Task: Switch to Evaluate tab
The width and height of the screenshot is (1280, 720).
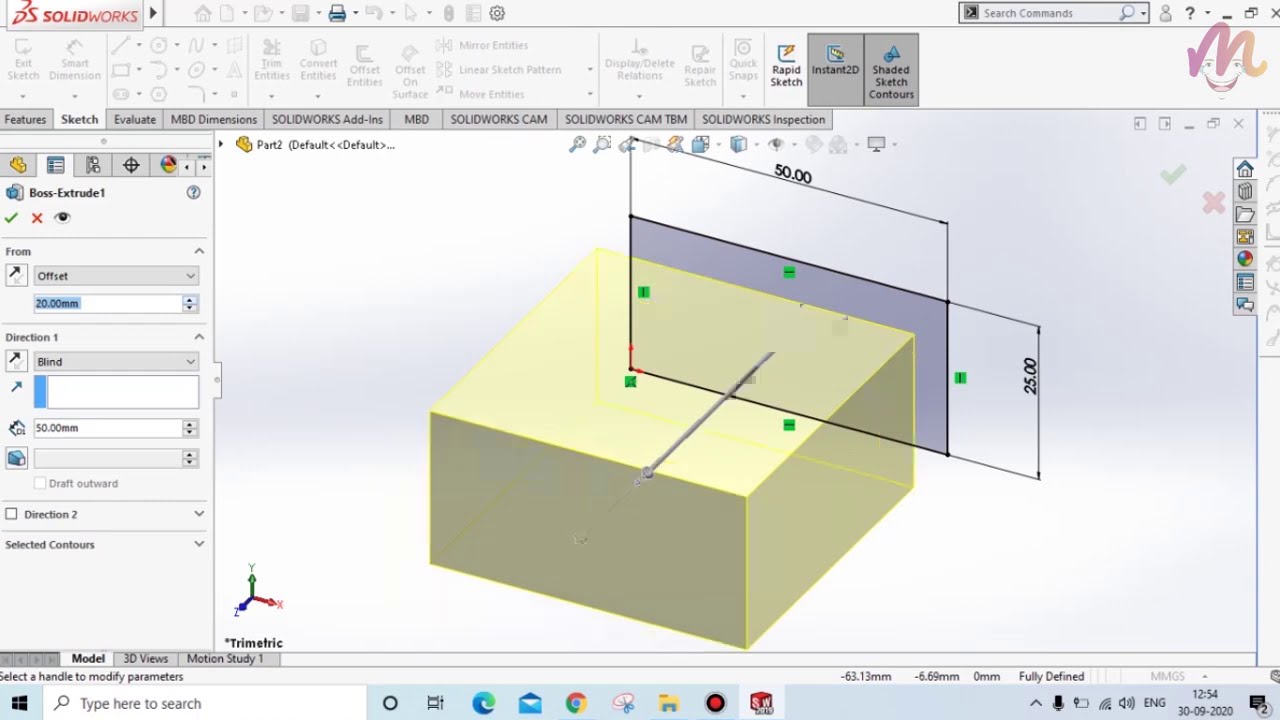Action: [x=134, y=119]
